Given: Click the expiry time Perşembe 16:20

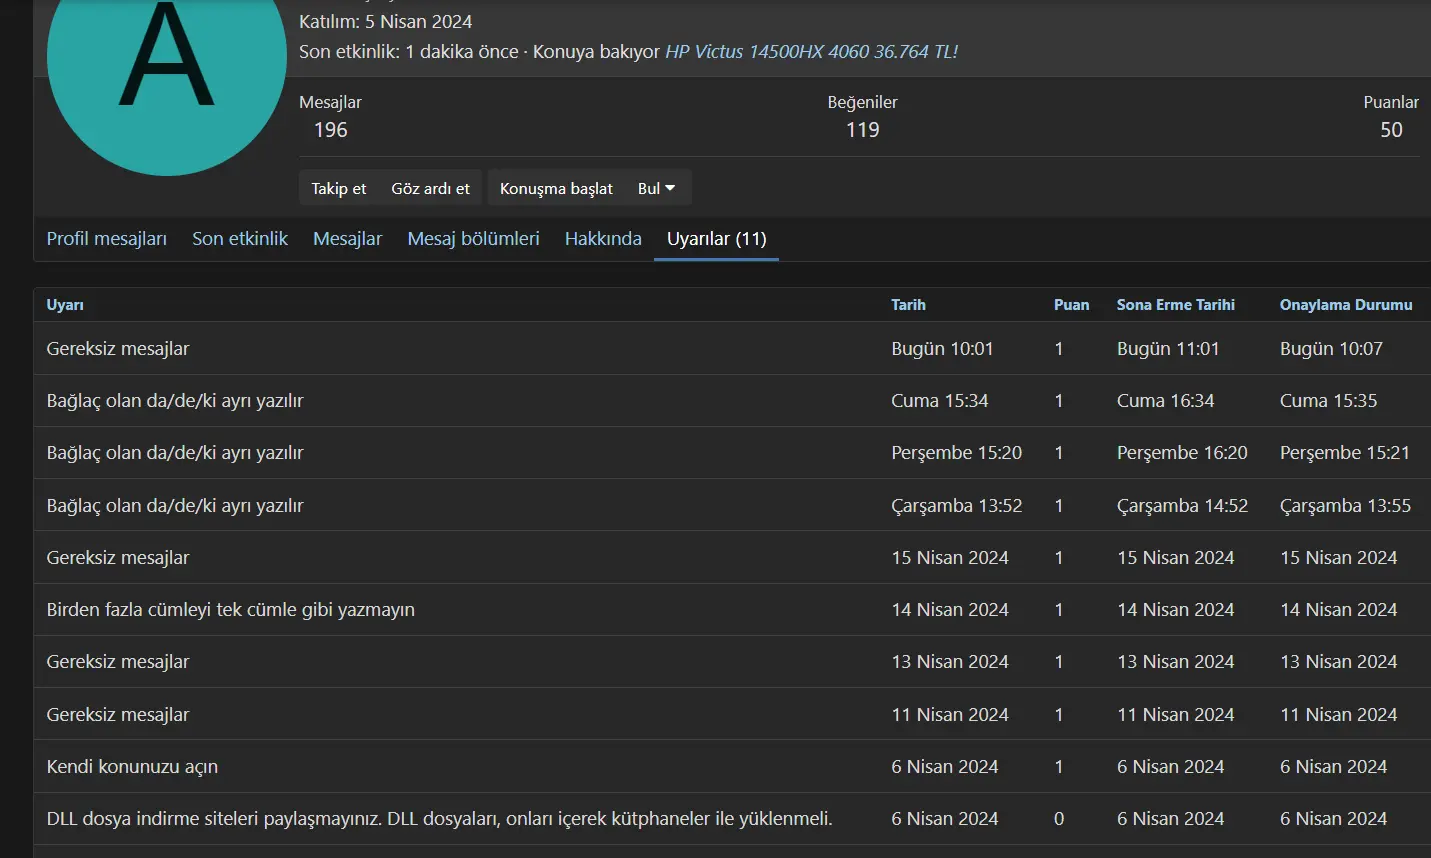Looking at the screenshot, I should pos(1182,453).
